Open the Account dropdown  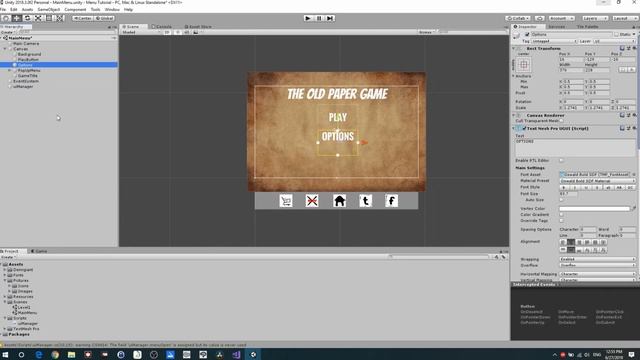[561, 18]
